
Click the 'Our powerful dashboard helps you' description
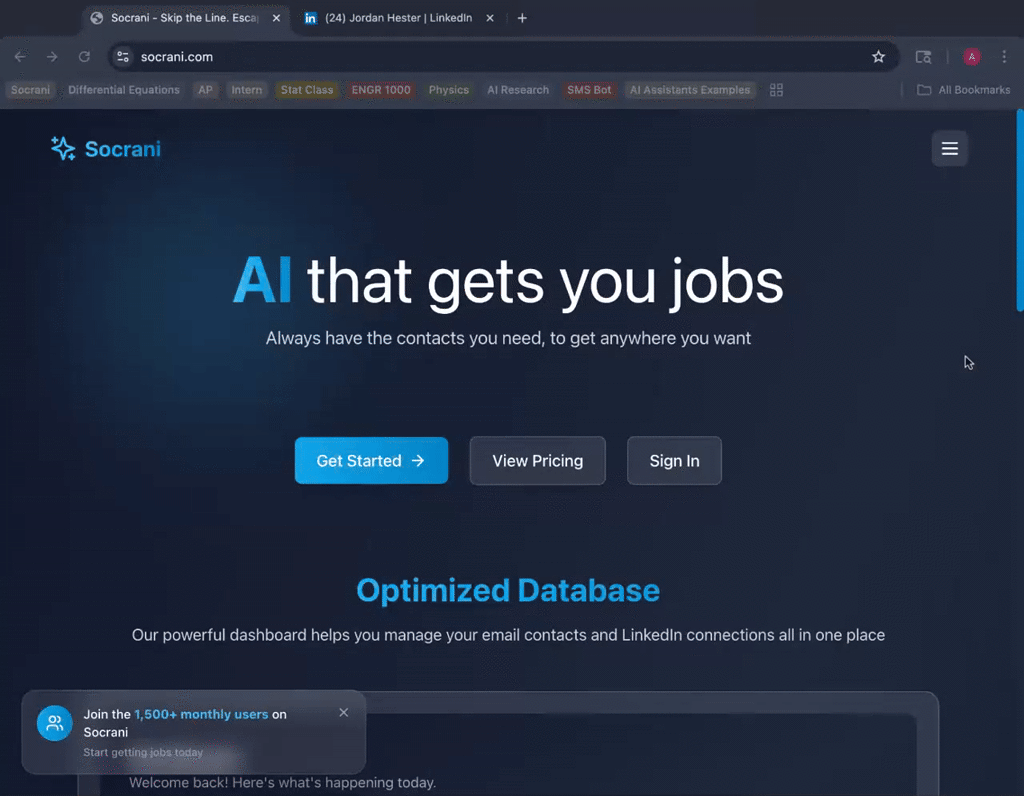(x=508, y=635)
